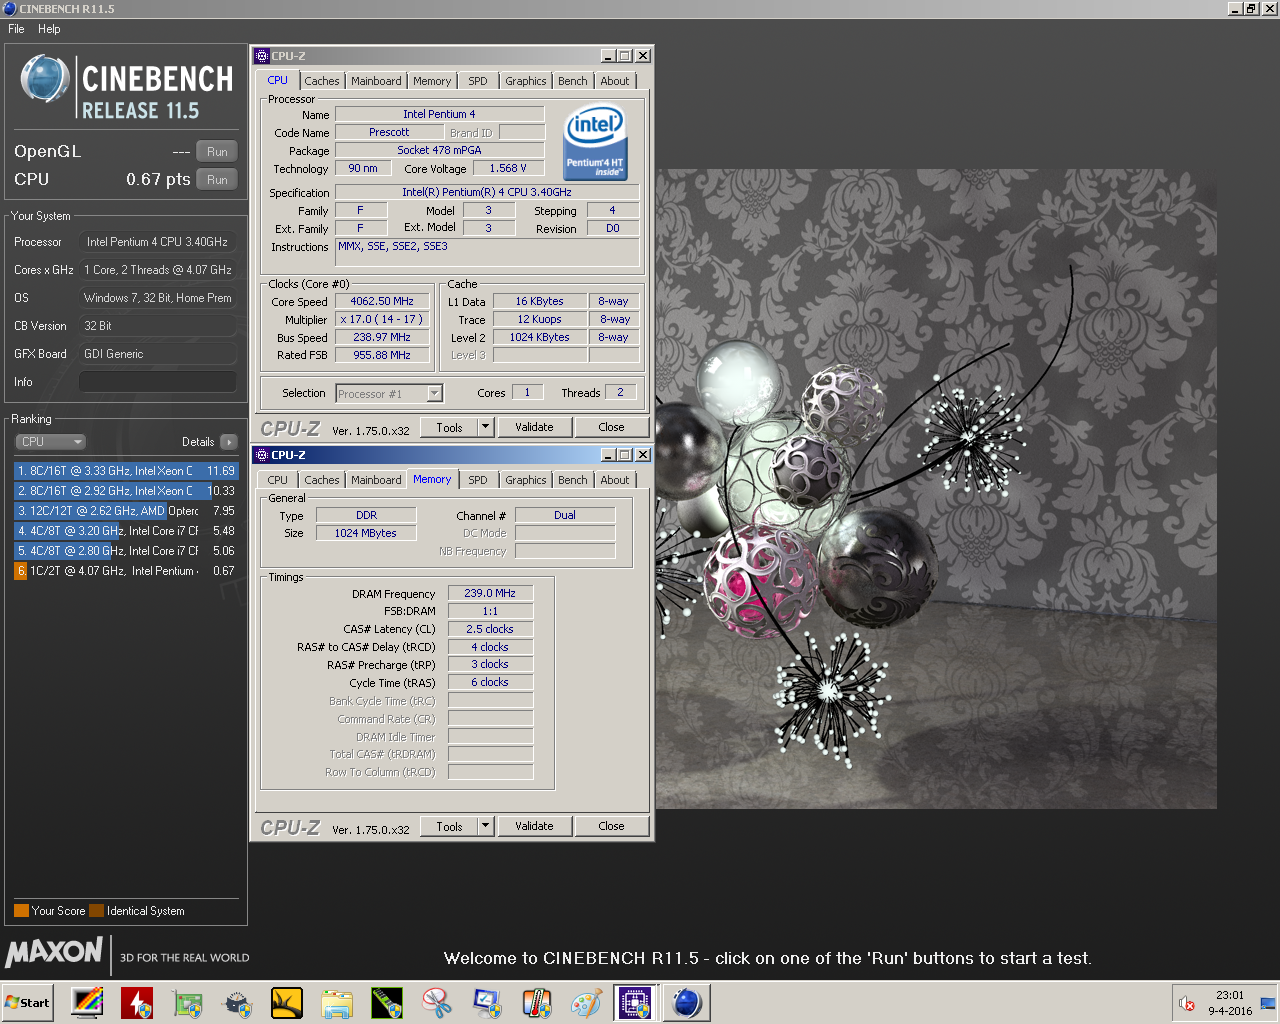Click the brown Identical System legend swatch

click(x=96, y=911)
